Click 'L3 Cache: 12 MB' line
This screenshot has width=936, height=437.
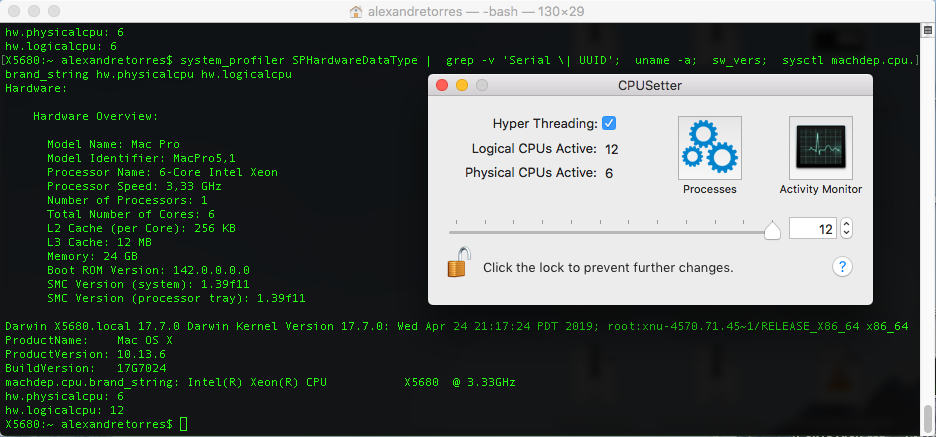[x=99, y=242]
